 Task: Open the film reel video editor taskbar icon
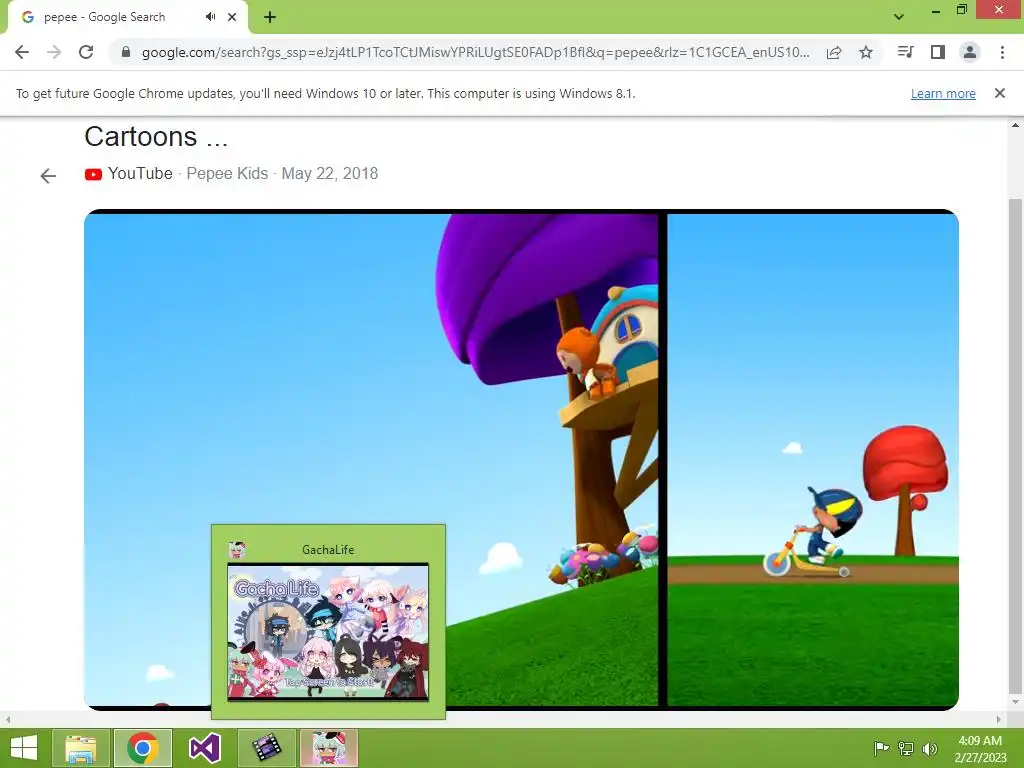(x=266, y=748)
